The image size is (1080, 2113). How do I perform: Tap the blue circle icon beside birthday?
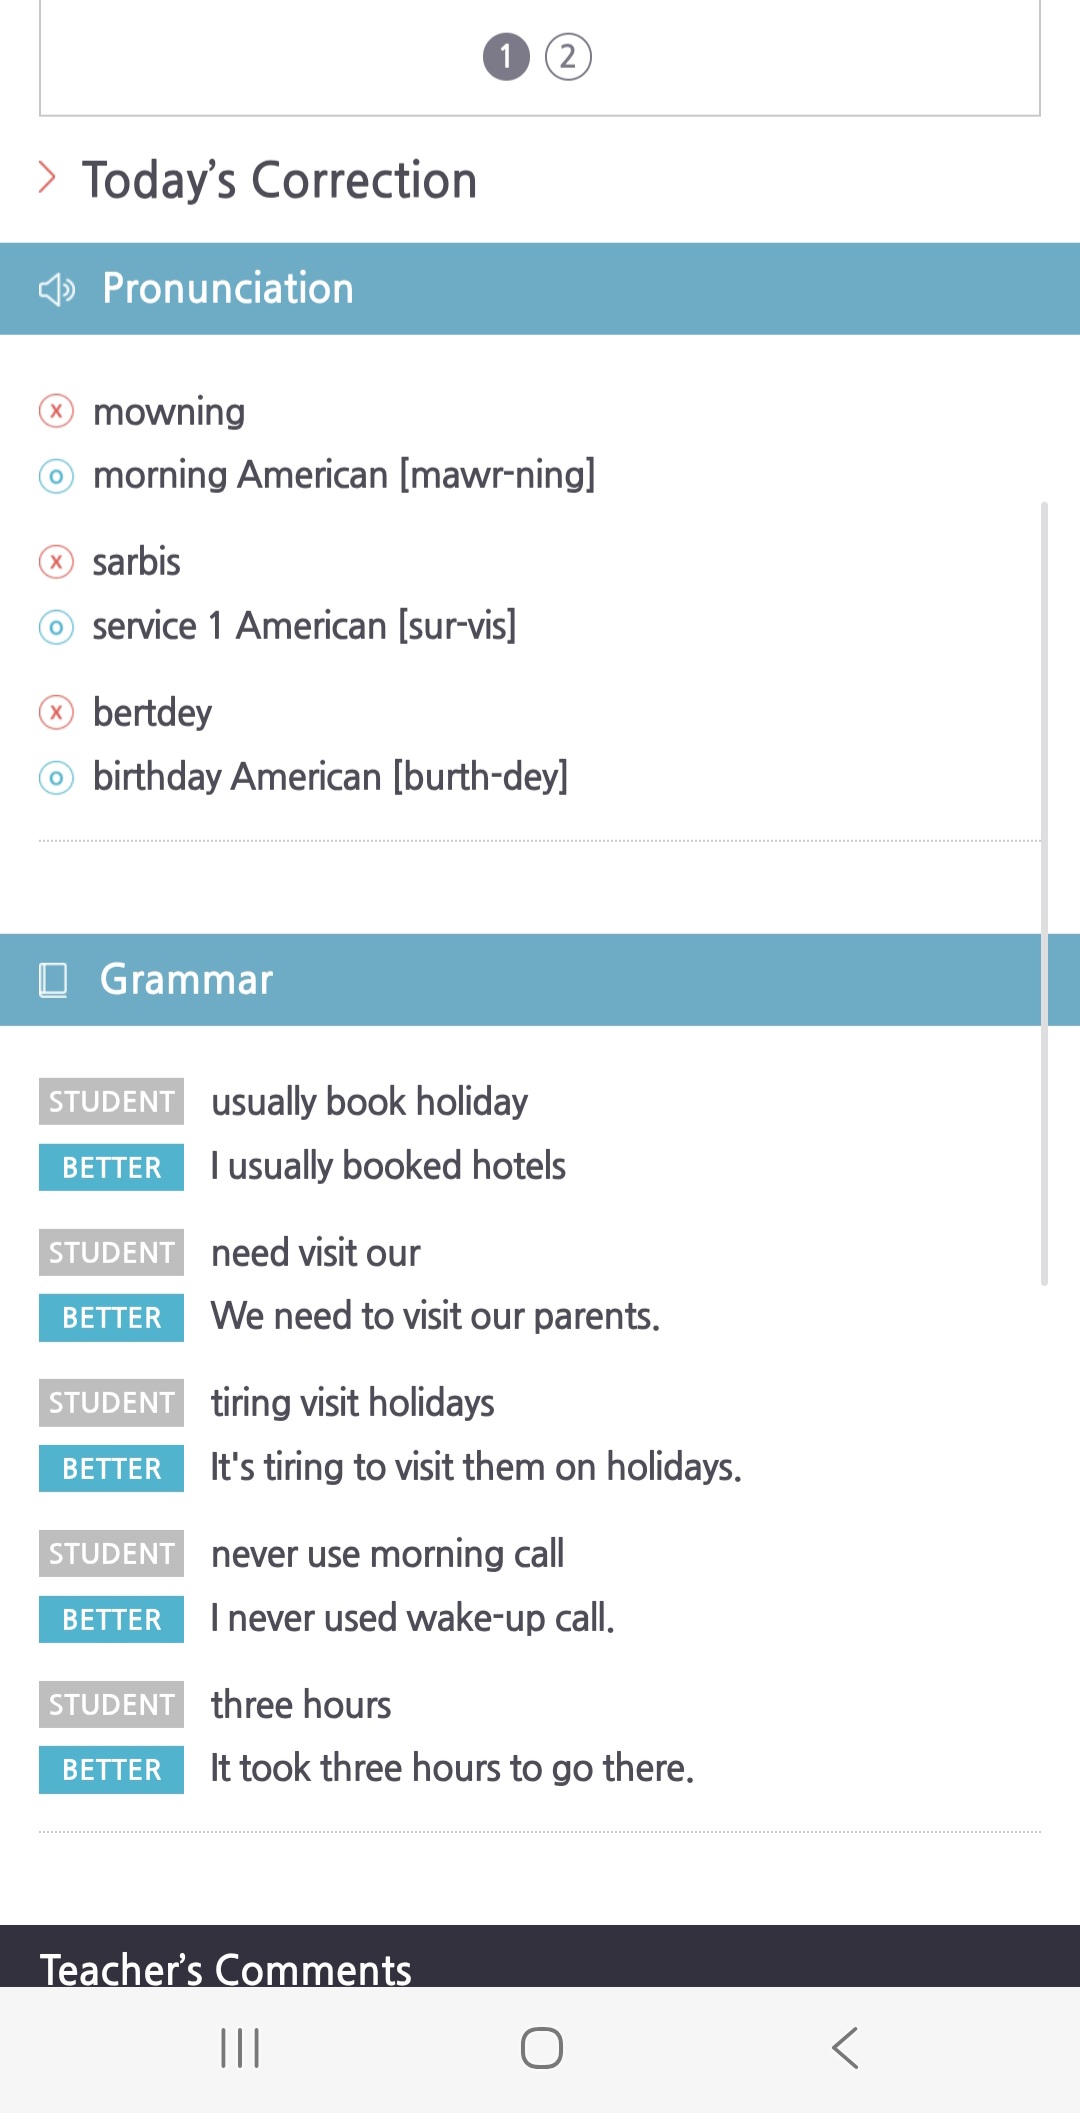[56, 778]
